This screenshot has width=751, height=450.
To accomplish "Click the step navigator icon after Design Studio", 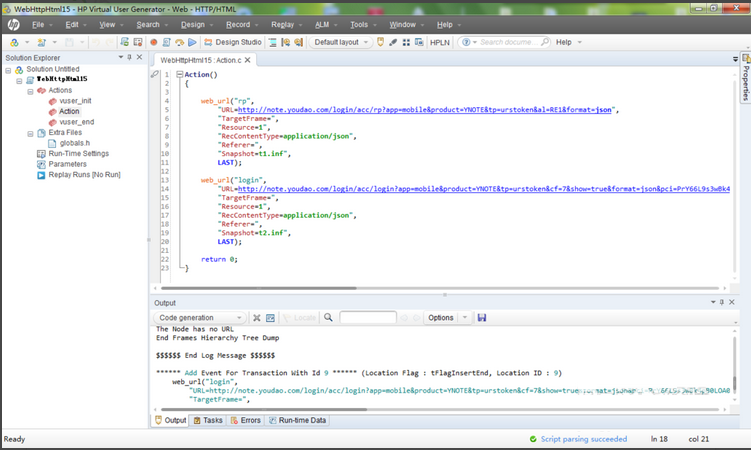I will point(273,42).
